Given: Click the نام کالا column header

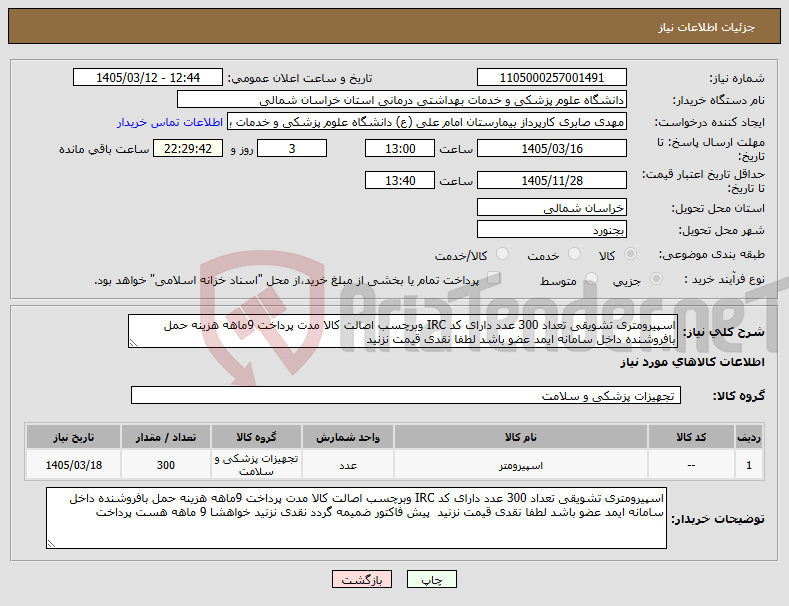Looking at the screenshot, I should pos(520,437).
